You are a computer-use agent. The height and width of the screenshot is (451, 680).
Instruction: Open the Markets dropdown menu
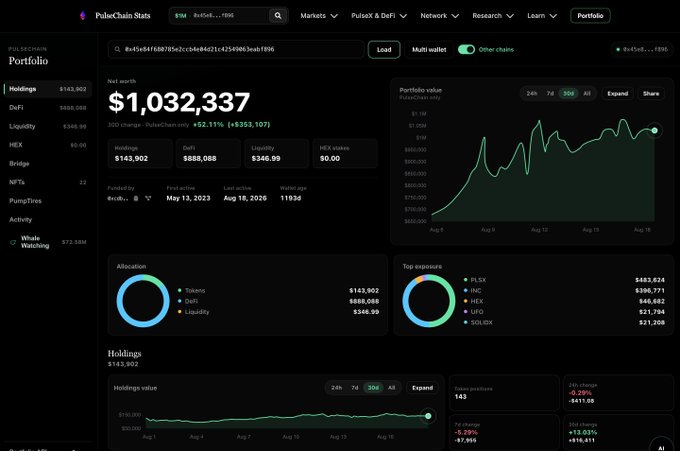[319, 16]
